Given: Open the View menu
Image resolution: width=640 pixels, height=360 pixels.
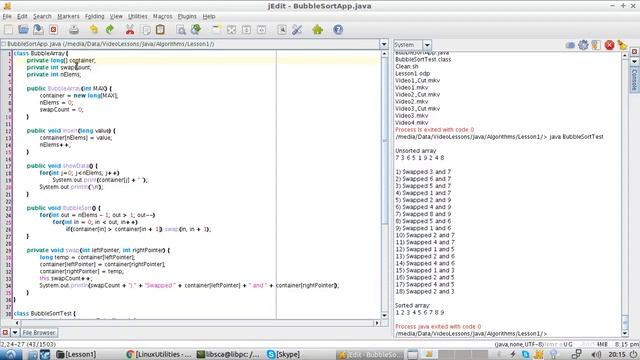Looking at the screenshot, I should click(116, 16).
